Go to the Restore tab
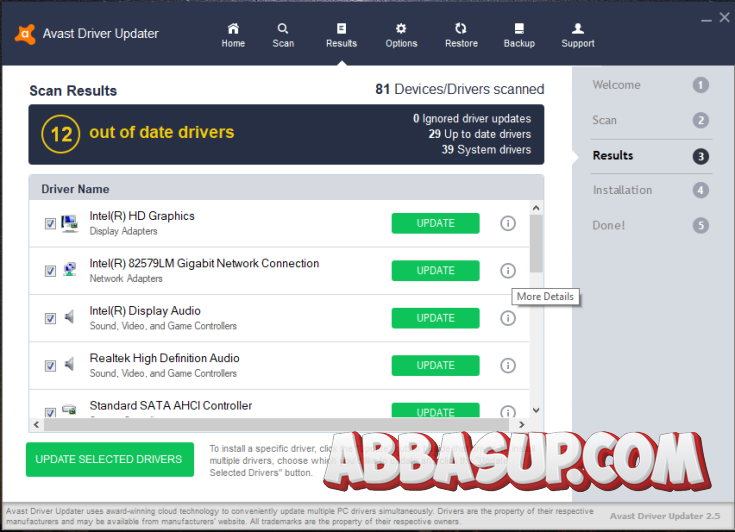The height and width of the screenshot is (532, 735). coord(461,36)
